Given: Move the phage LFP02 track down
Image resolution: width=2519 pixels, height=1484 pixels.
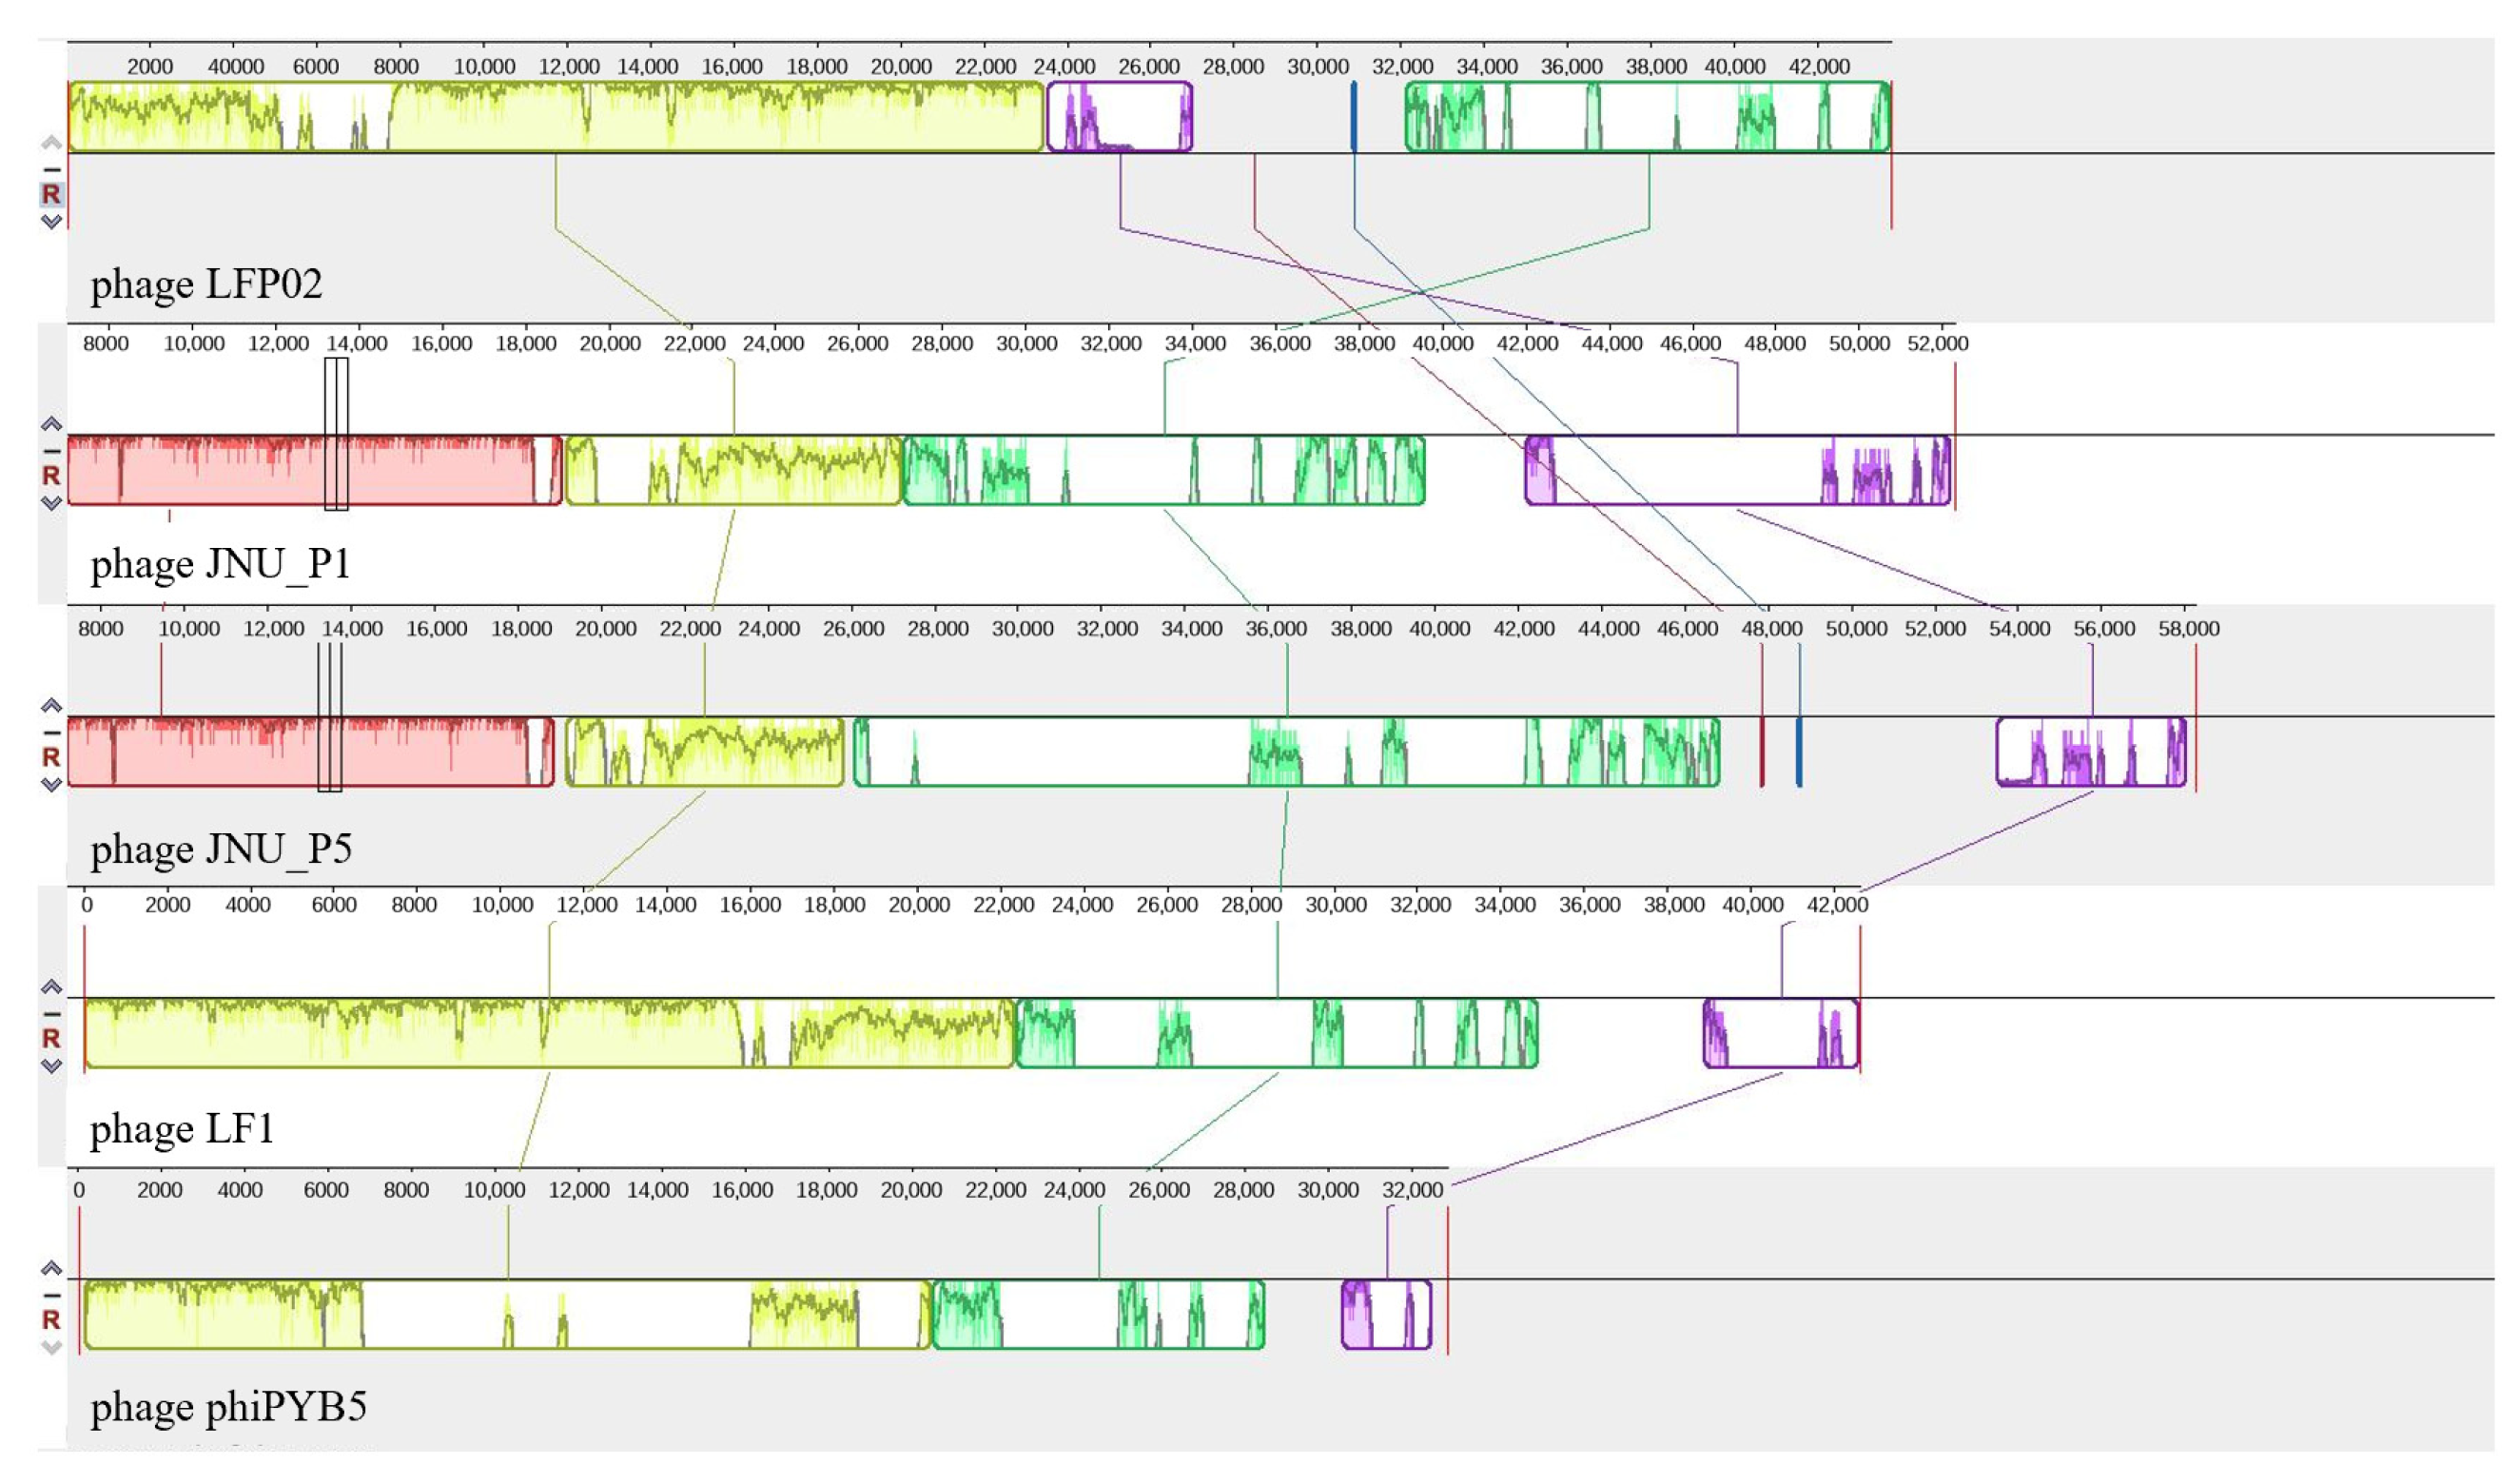Looking at the screenshot, I should pyautogui.click(x=51, y=222).
